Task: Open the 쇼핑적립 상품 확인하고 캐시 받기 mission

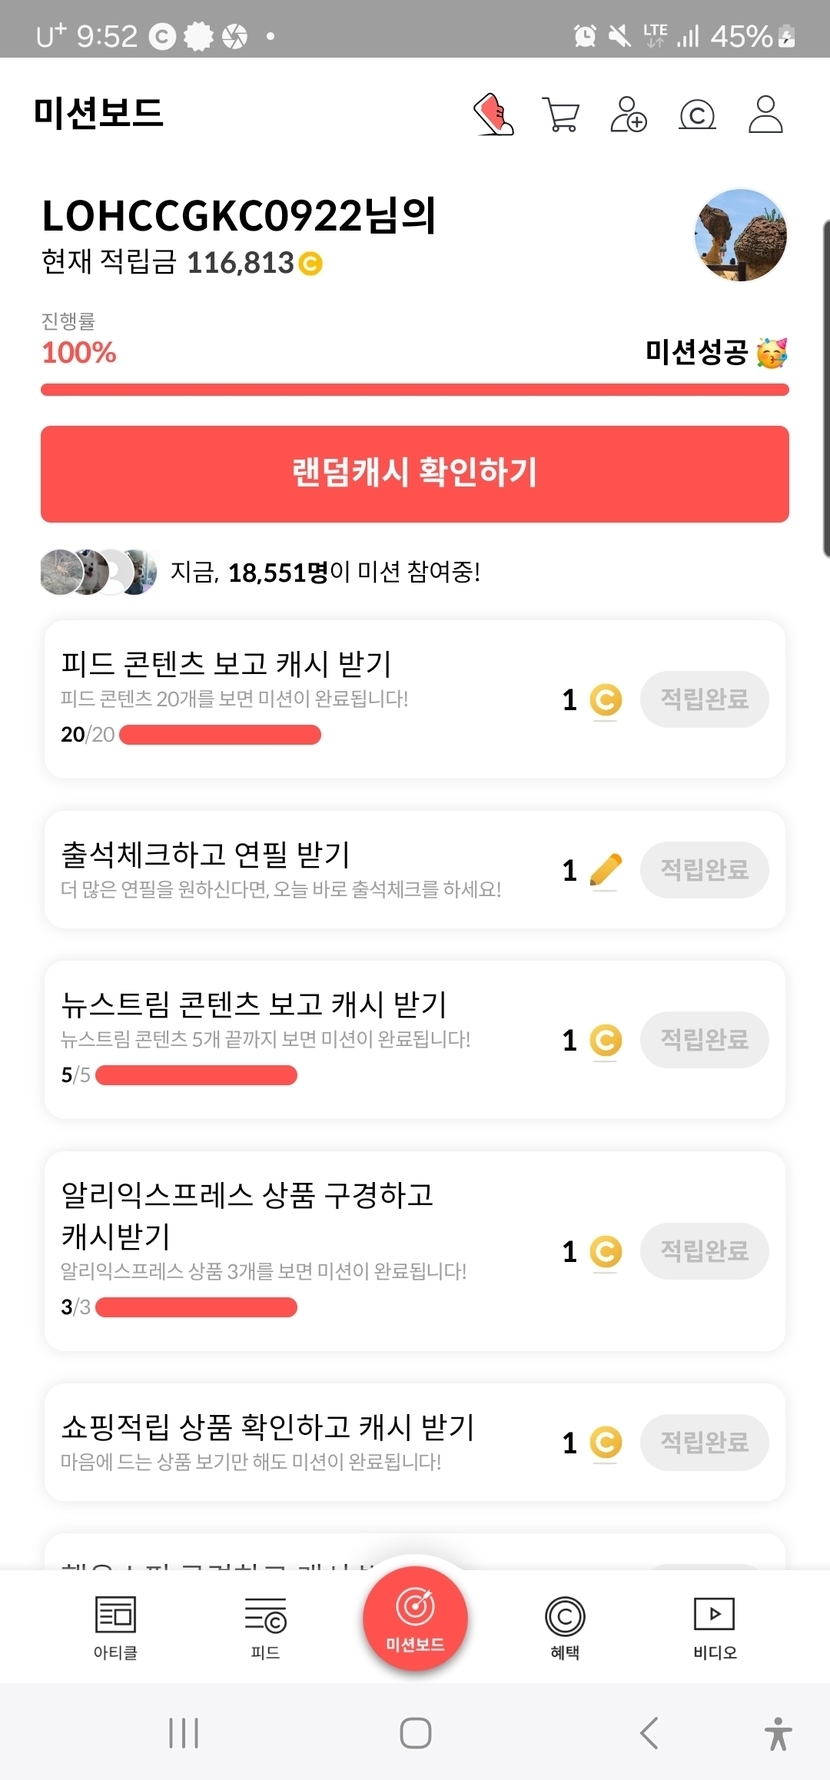Action: tap(268, 1428)
